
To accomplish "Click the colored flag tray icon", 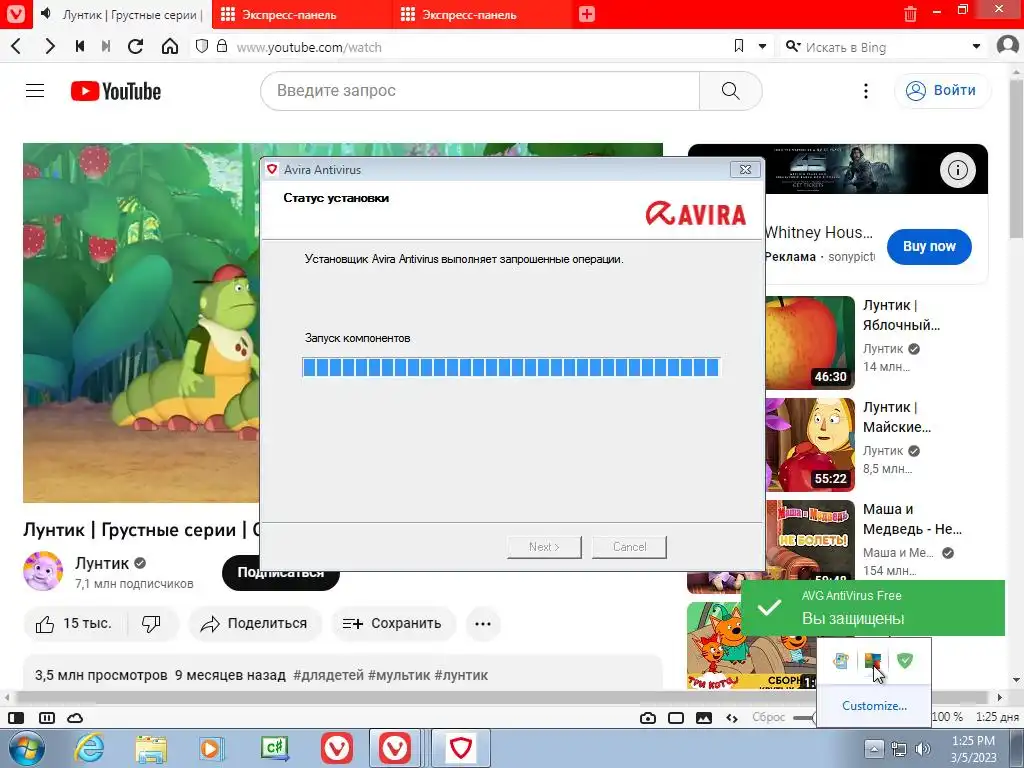I will click(873, 660).
